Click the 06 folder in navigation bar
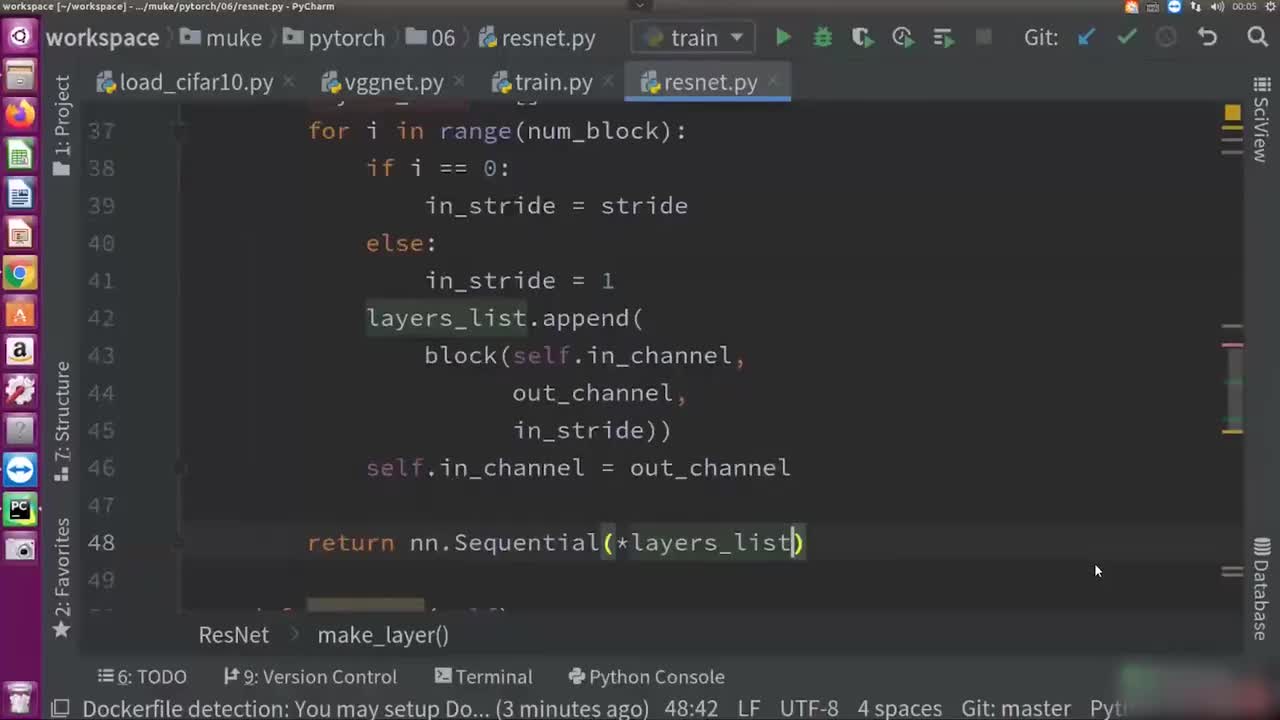The width and height of the screenshot is (1280, 720). [431, 38]
